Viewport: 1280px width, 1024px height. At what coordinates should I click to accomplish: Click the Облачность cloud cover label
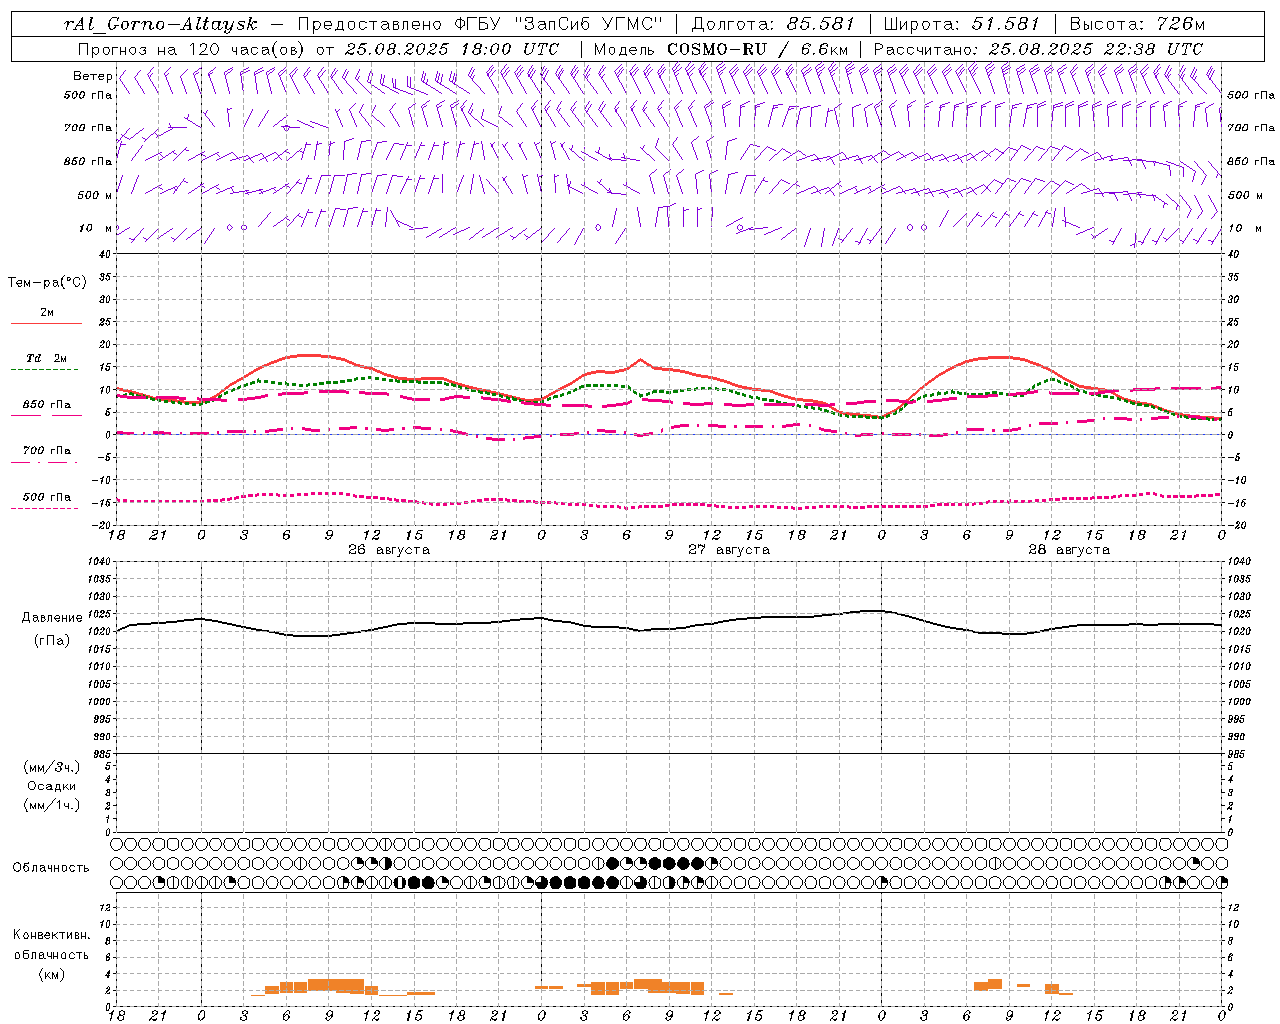pos(51,868)
